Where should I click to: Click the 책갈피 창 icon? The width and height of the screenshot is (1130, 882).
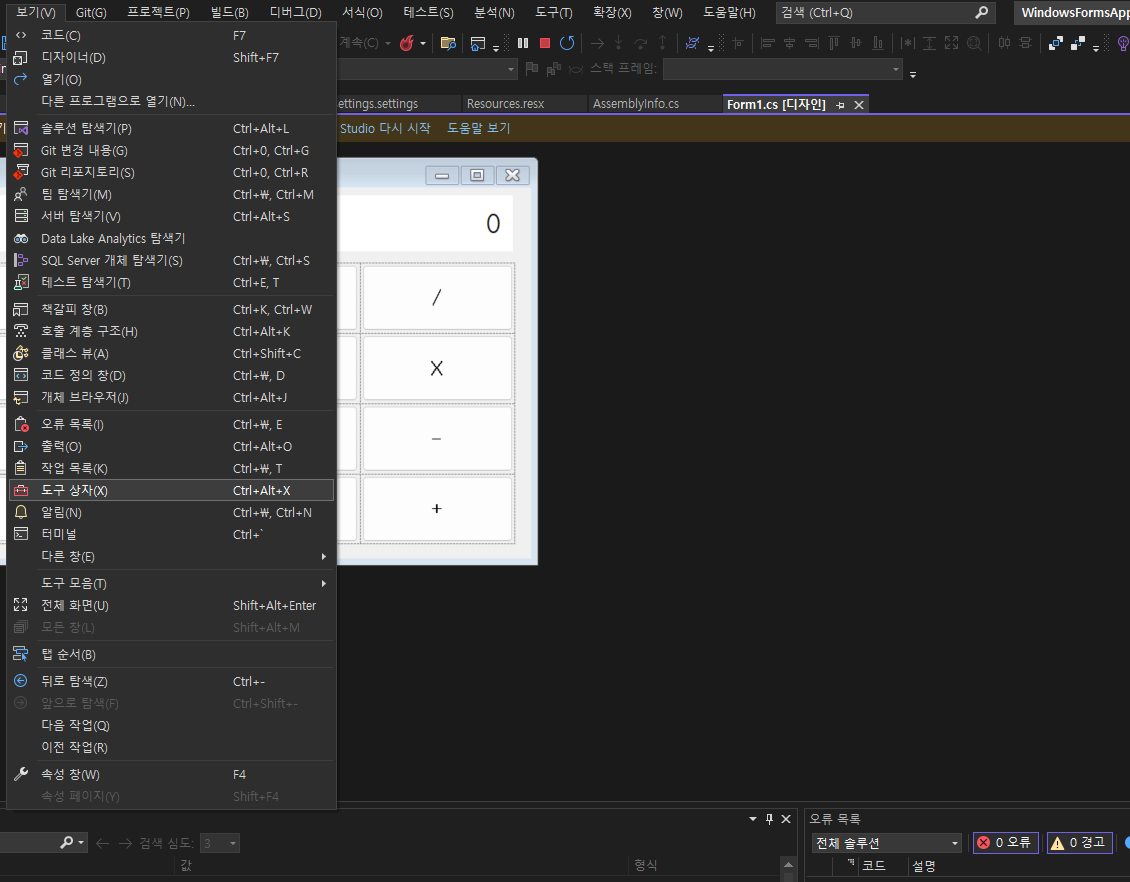(21, 309)
